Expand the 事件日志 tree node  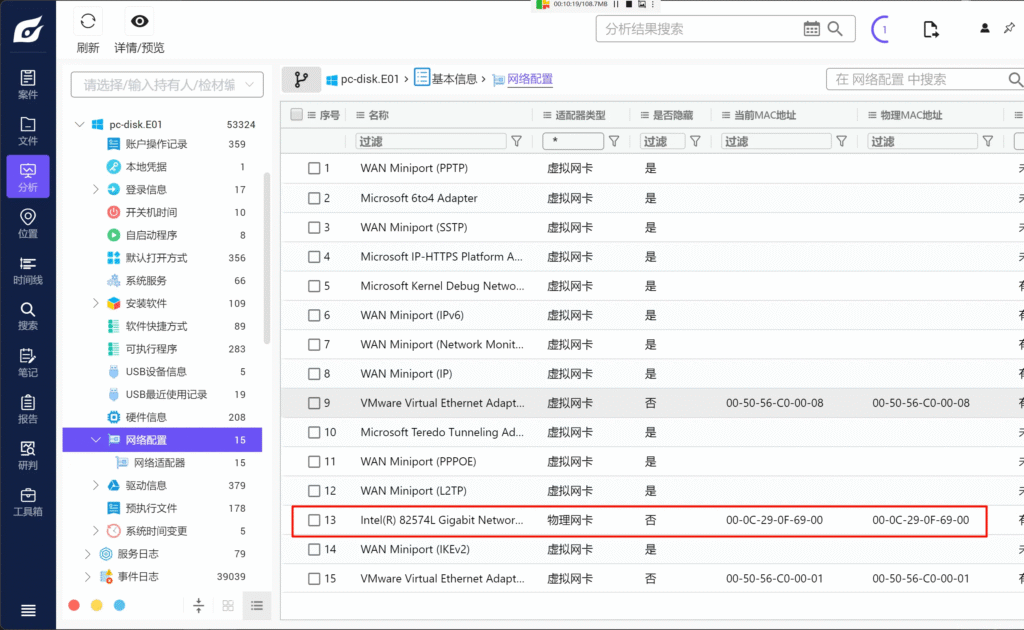(x=88, y=576)
